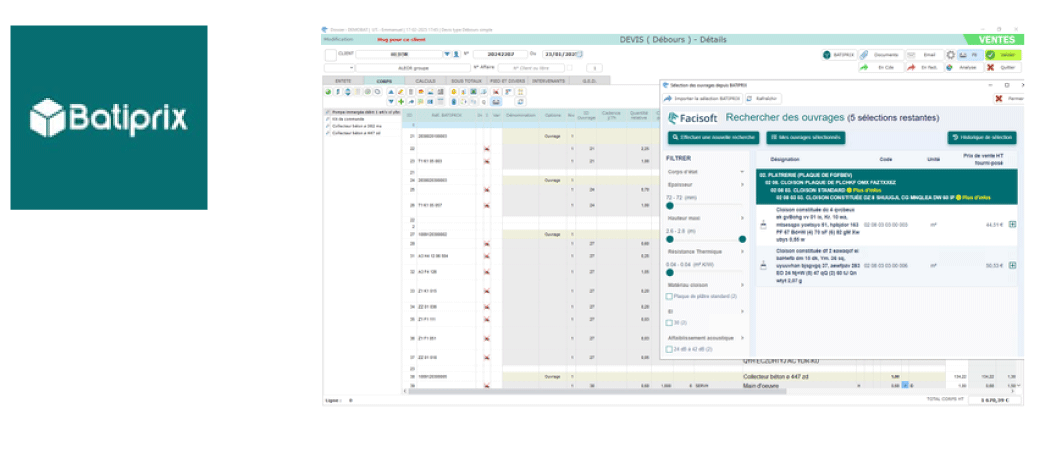
Task: Click the product icon of the 50,53 € cloison row
Action: click(x=764, y=266)
